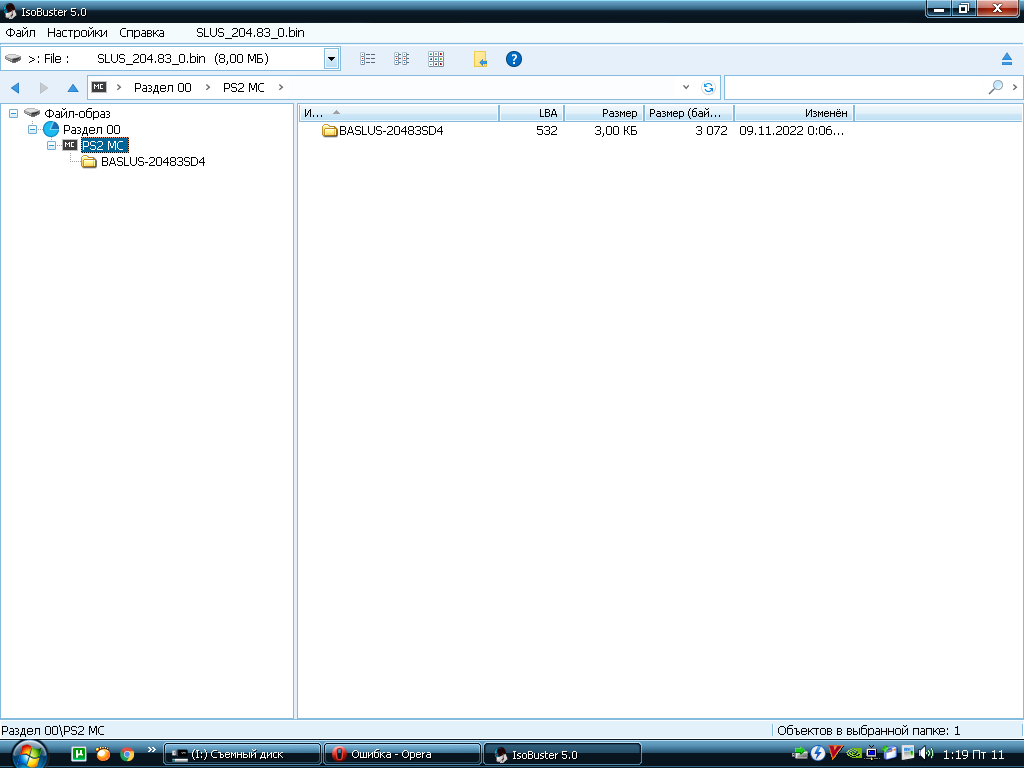
Task: Select BASLUS-20483SD4 folder in tree
Action: [153, 161]
